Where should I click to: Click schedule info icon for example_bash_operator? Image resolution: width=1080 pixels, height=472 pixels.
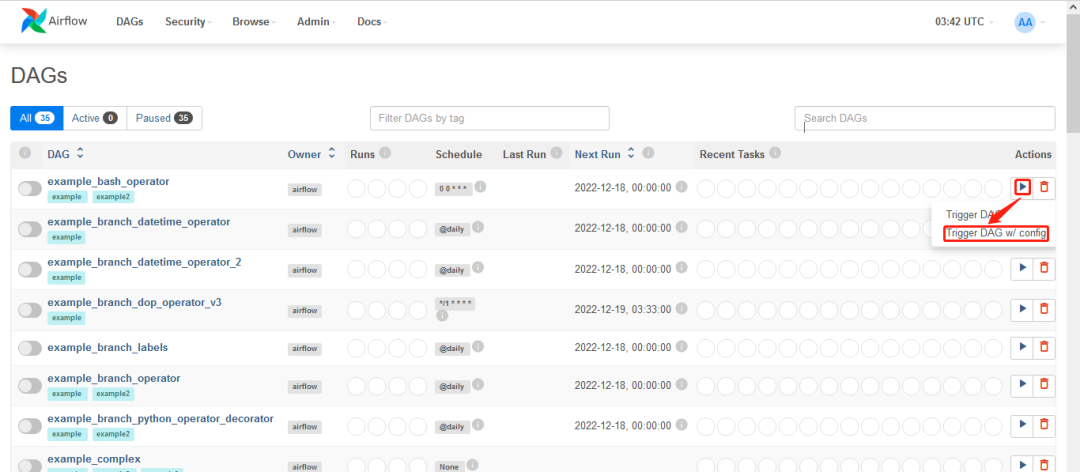point(481,187)
